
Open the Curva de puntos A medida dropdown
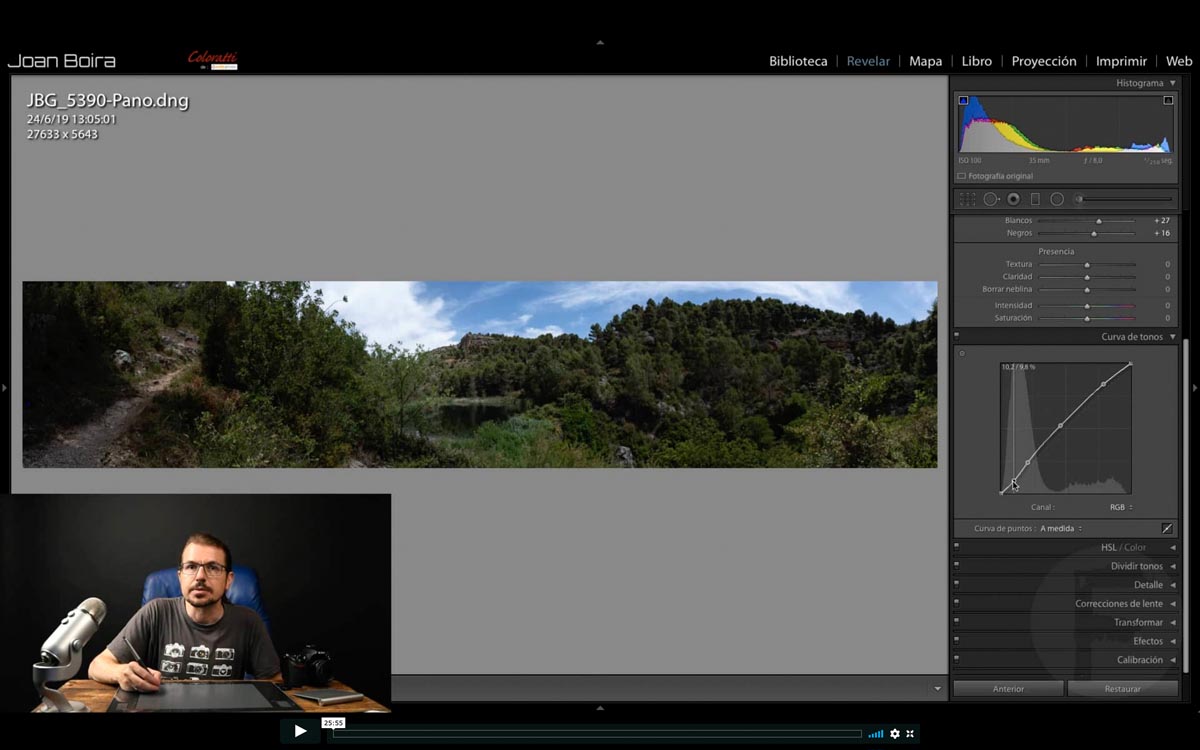point(1061,528)
